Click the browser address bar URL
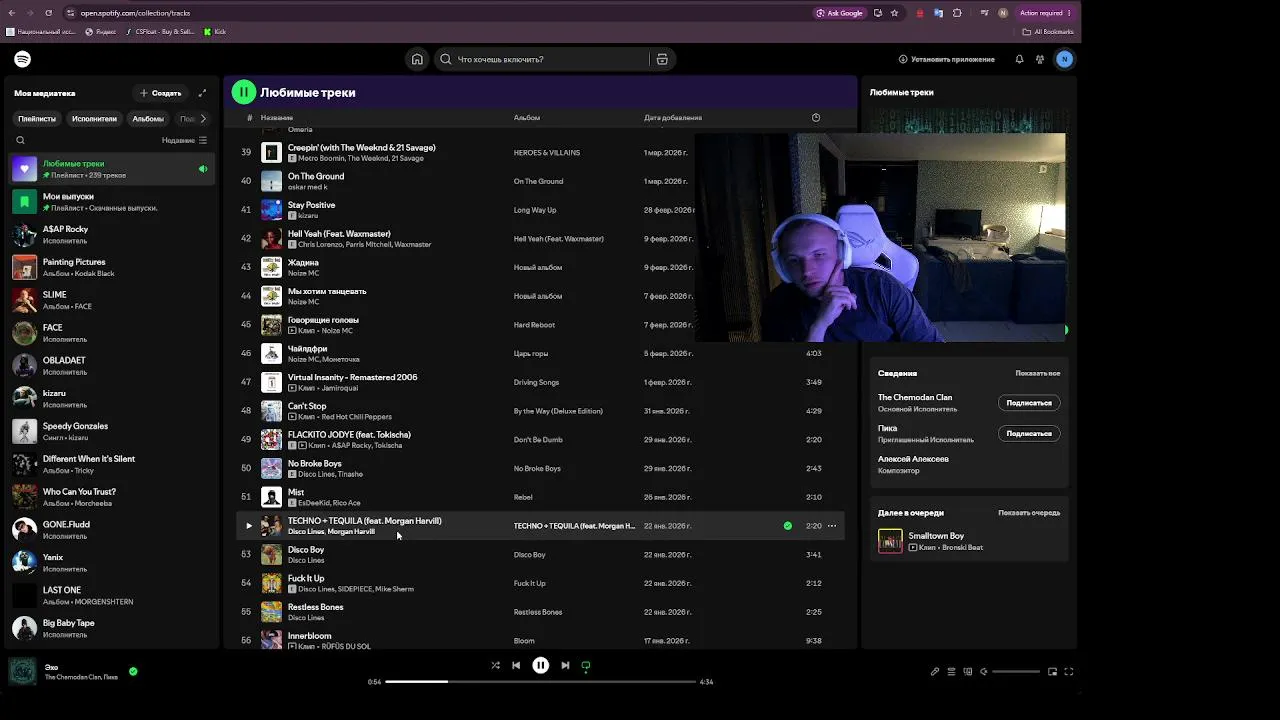 tap(135, 13)
